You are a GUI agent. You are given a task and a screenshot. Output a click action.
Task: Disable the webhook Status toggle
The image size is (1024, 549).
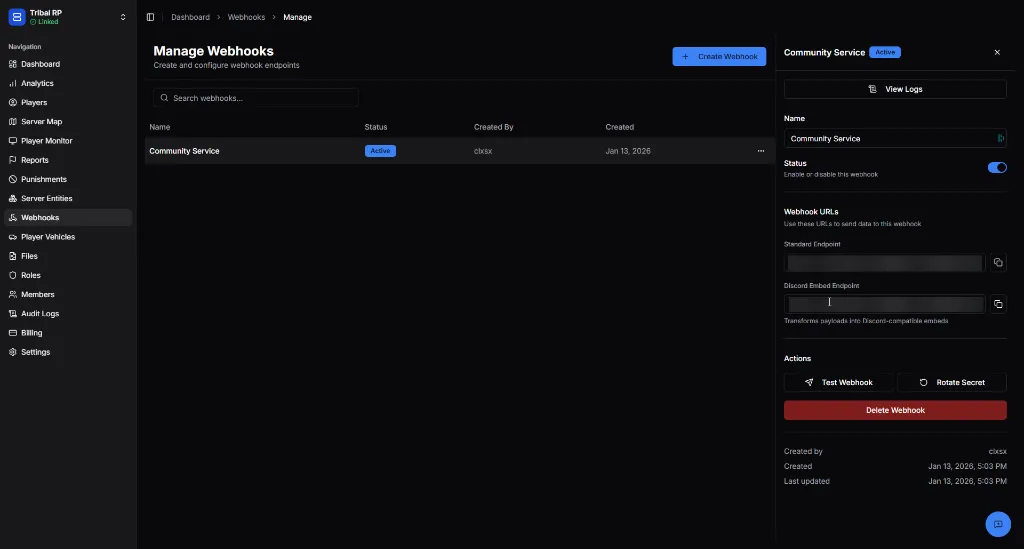pos(997,168)
